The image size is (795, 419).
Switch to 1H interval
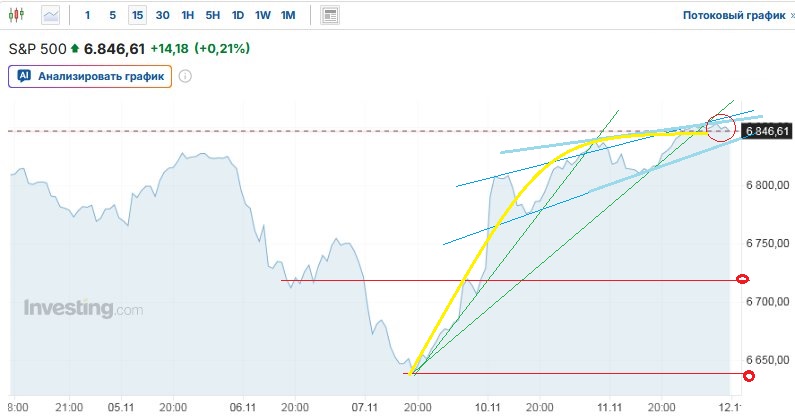(x=188, y=16)
